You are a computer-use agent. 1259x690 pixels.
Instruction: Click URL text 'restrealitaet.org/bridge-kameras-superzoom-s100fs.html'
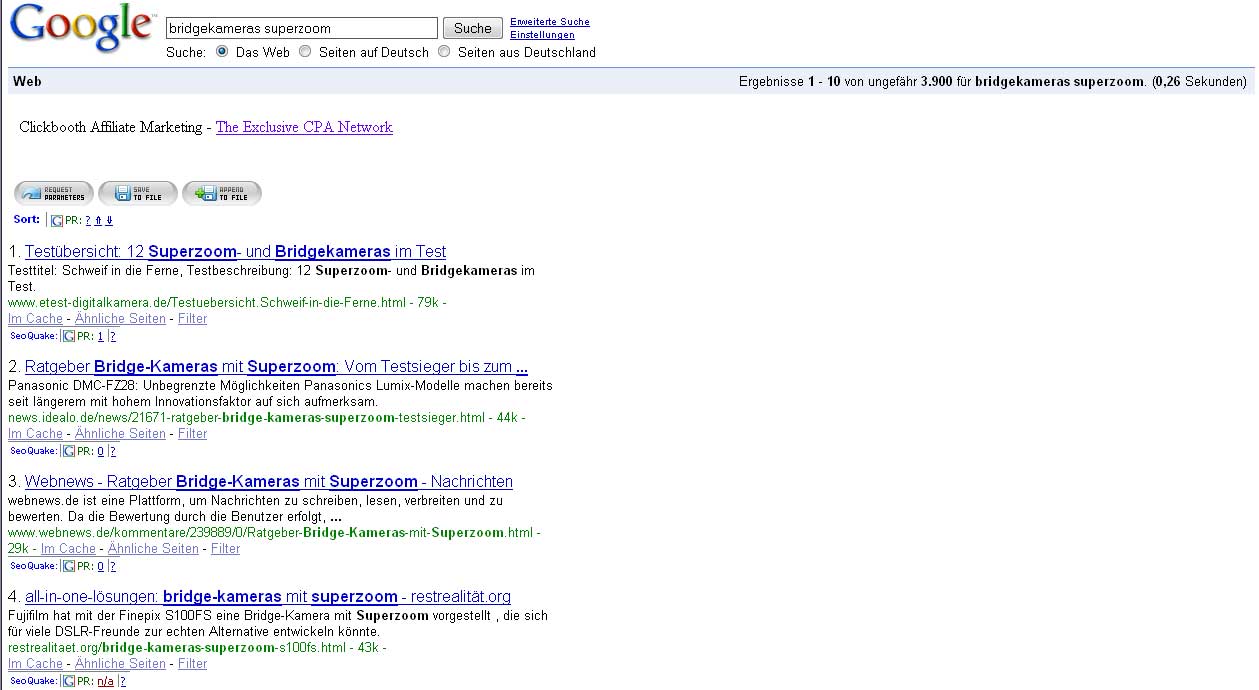pos(177,647)
